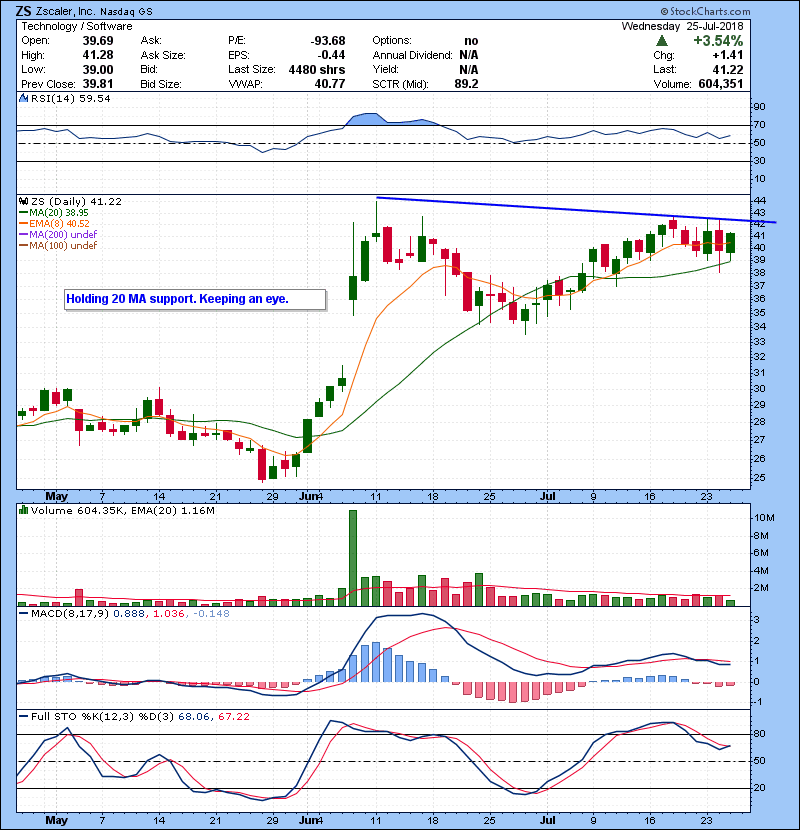The width and height of the screenshot is (800, 830).
Task: Click the date Wednesday 25-Jul-2018
Action: pyautogui.click(x=682, y=26)
